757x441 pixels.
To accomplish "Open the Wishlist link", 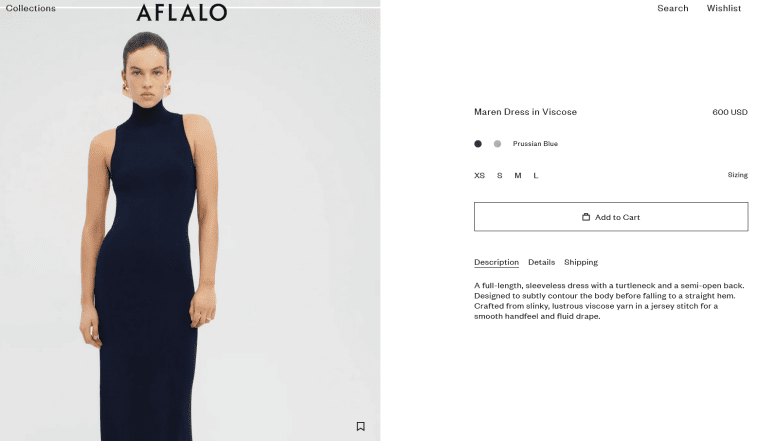I will tap(724, 8).
